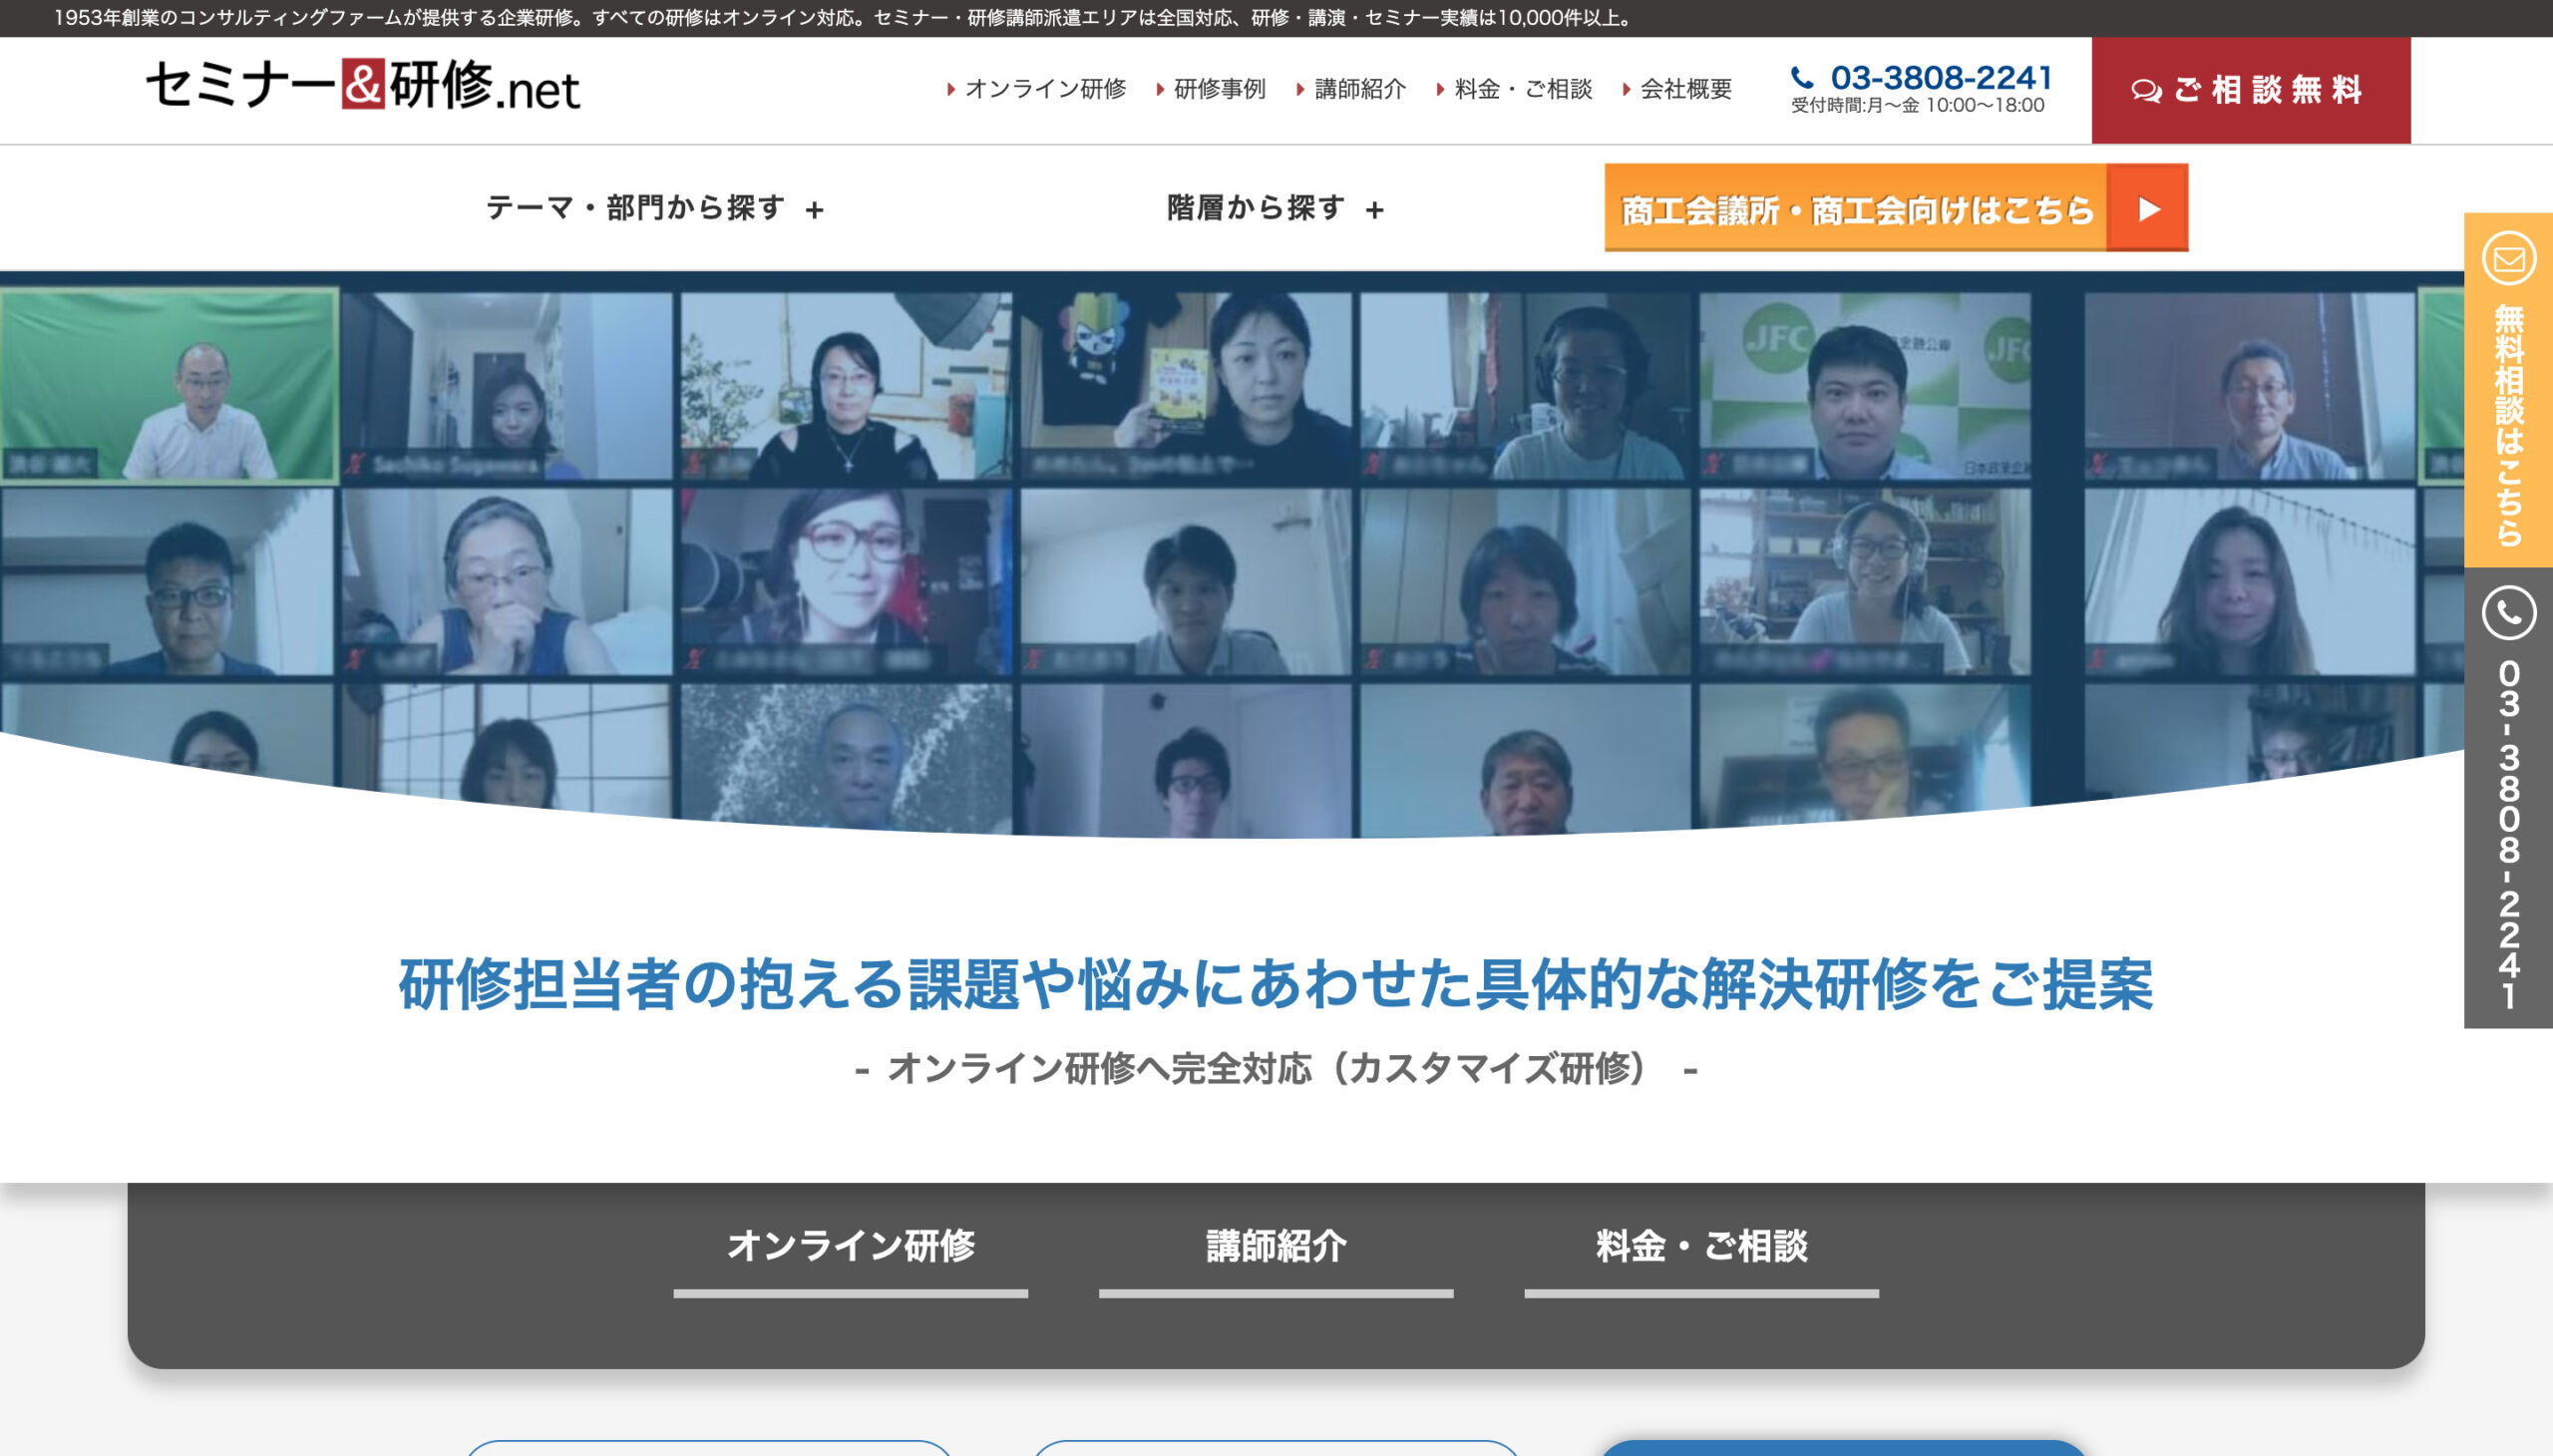Click the circled phone icon on sidebar
2553x1456 pixels.
click(x=2508, y=613)
